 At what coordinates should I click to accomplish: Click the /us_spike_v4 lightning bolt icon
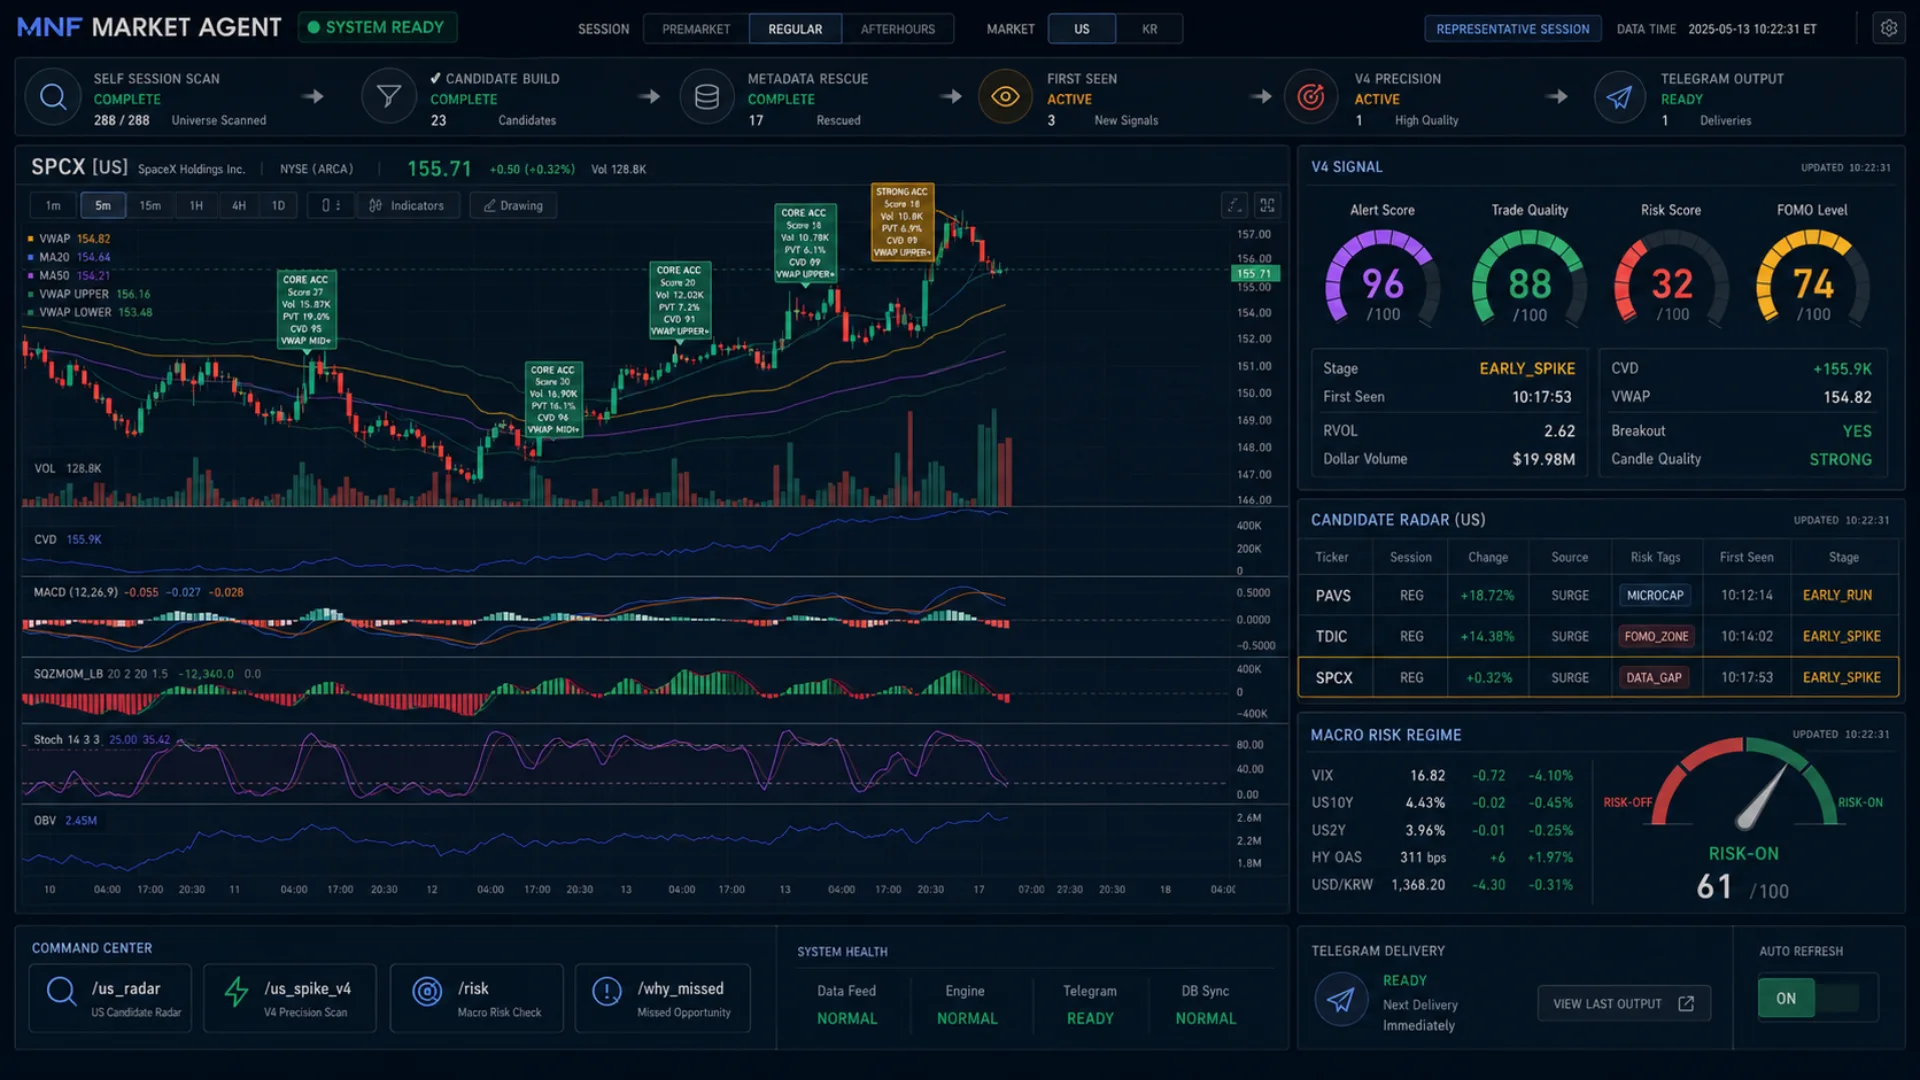(236, 991)
